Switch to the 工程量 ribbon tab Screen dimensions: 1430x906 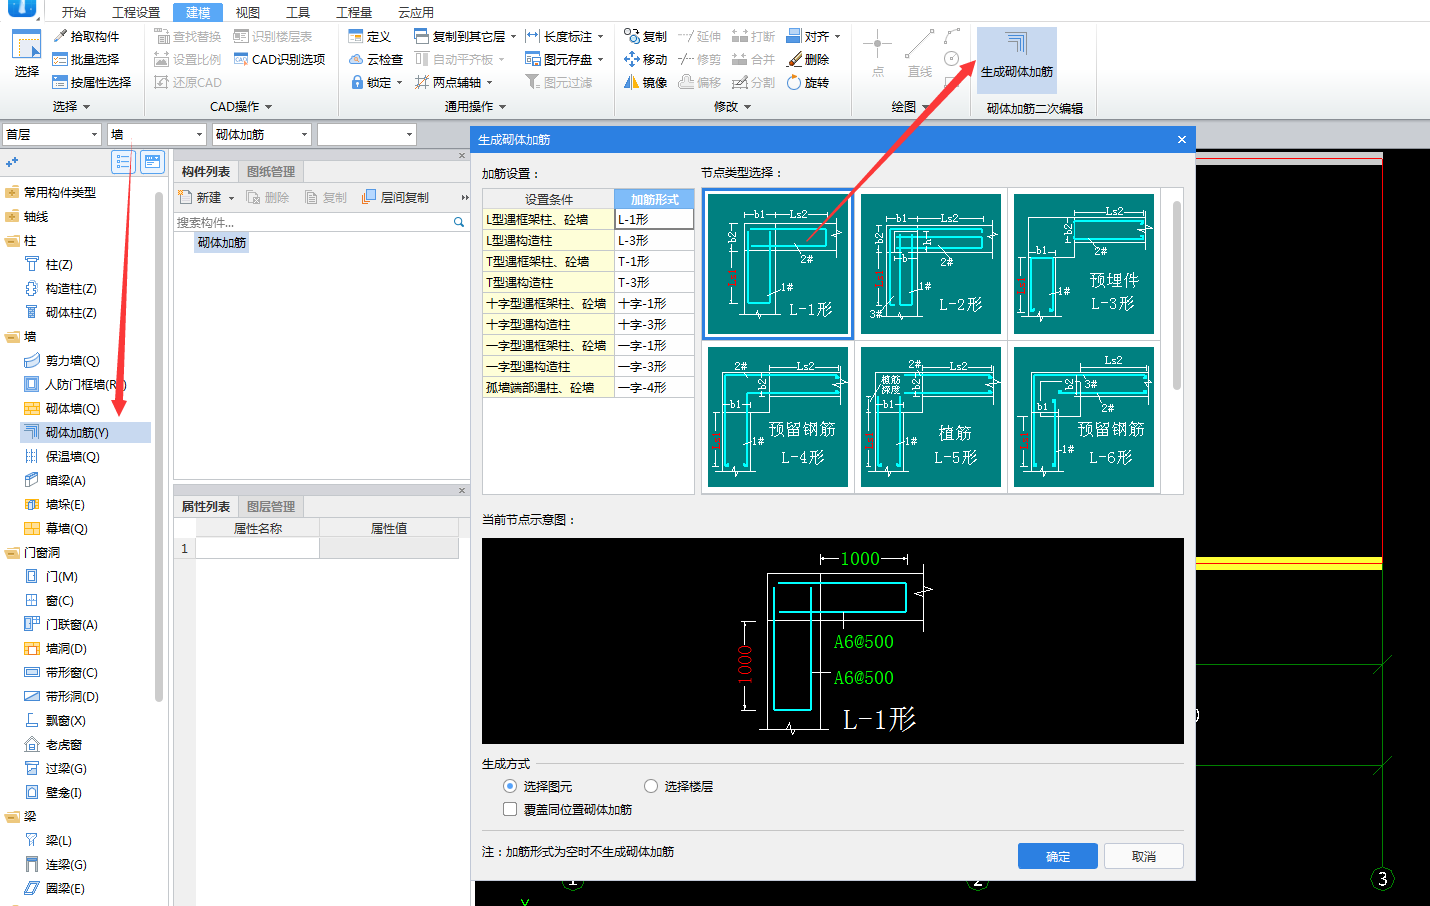[x=354, y=12]
